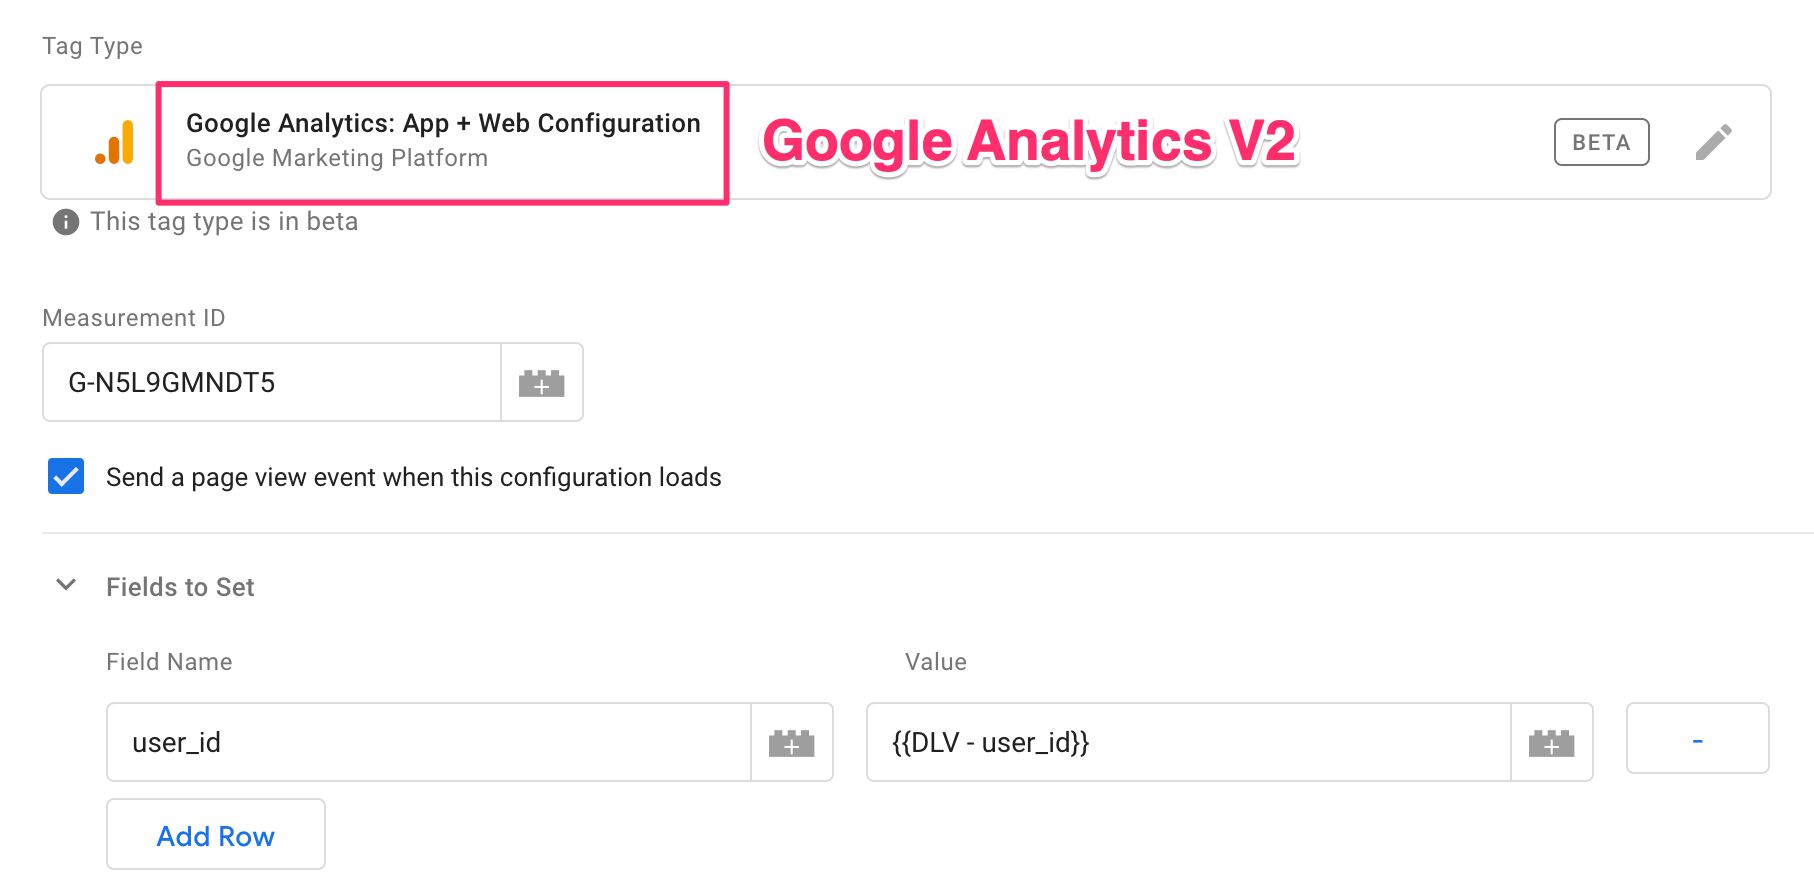The width and height of the screenshot is (1814, 886).
Task: Click the Send a page view event label
Action: tap(413, 477)
